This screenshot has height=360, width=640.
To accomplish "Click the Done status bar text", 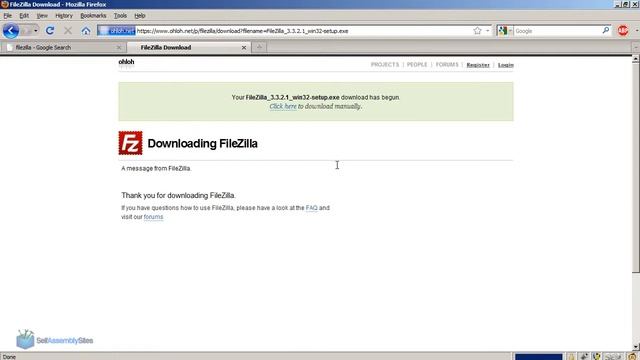I will pyautogui.click(x=9, y=357).
